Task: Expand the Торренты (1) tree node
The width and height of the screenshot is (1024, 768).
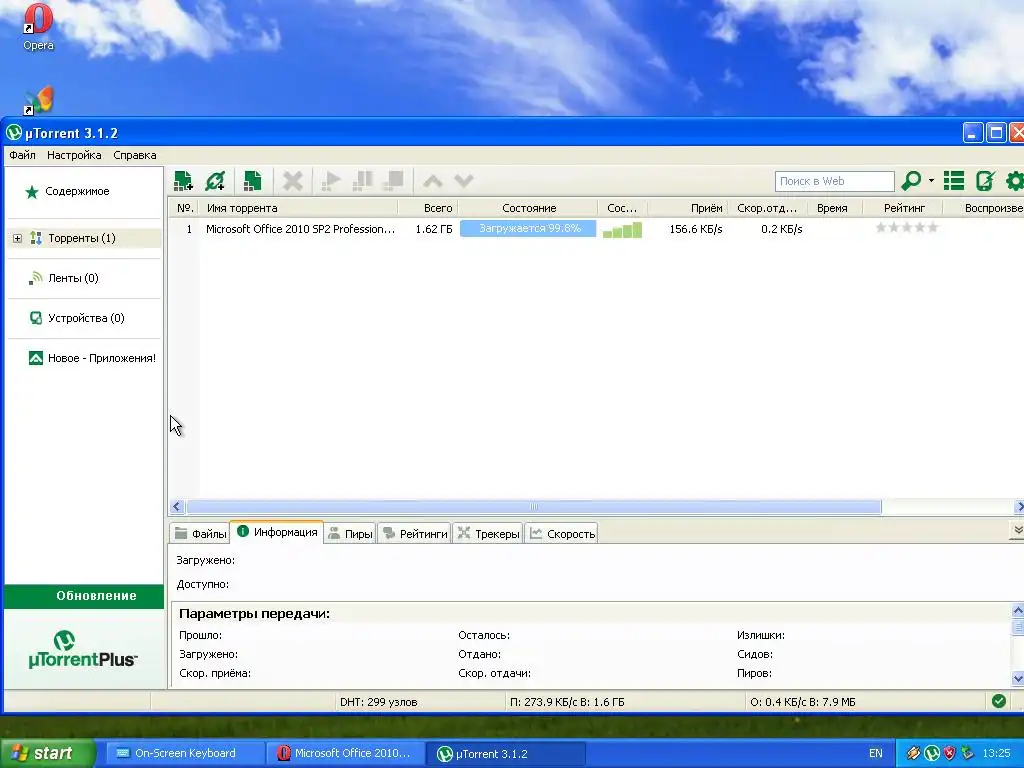Action: [x=18, y=238]
